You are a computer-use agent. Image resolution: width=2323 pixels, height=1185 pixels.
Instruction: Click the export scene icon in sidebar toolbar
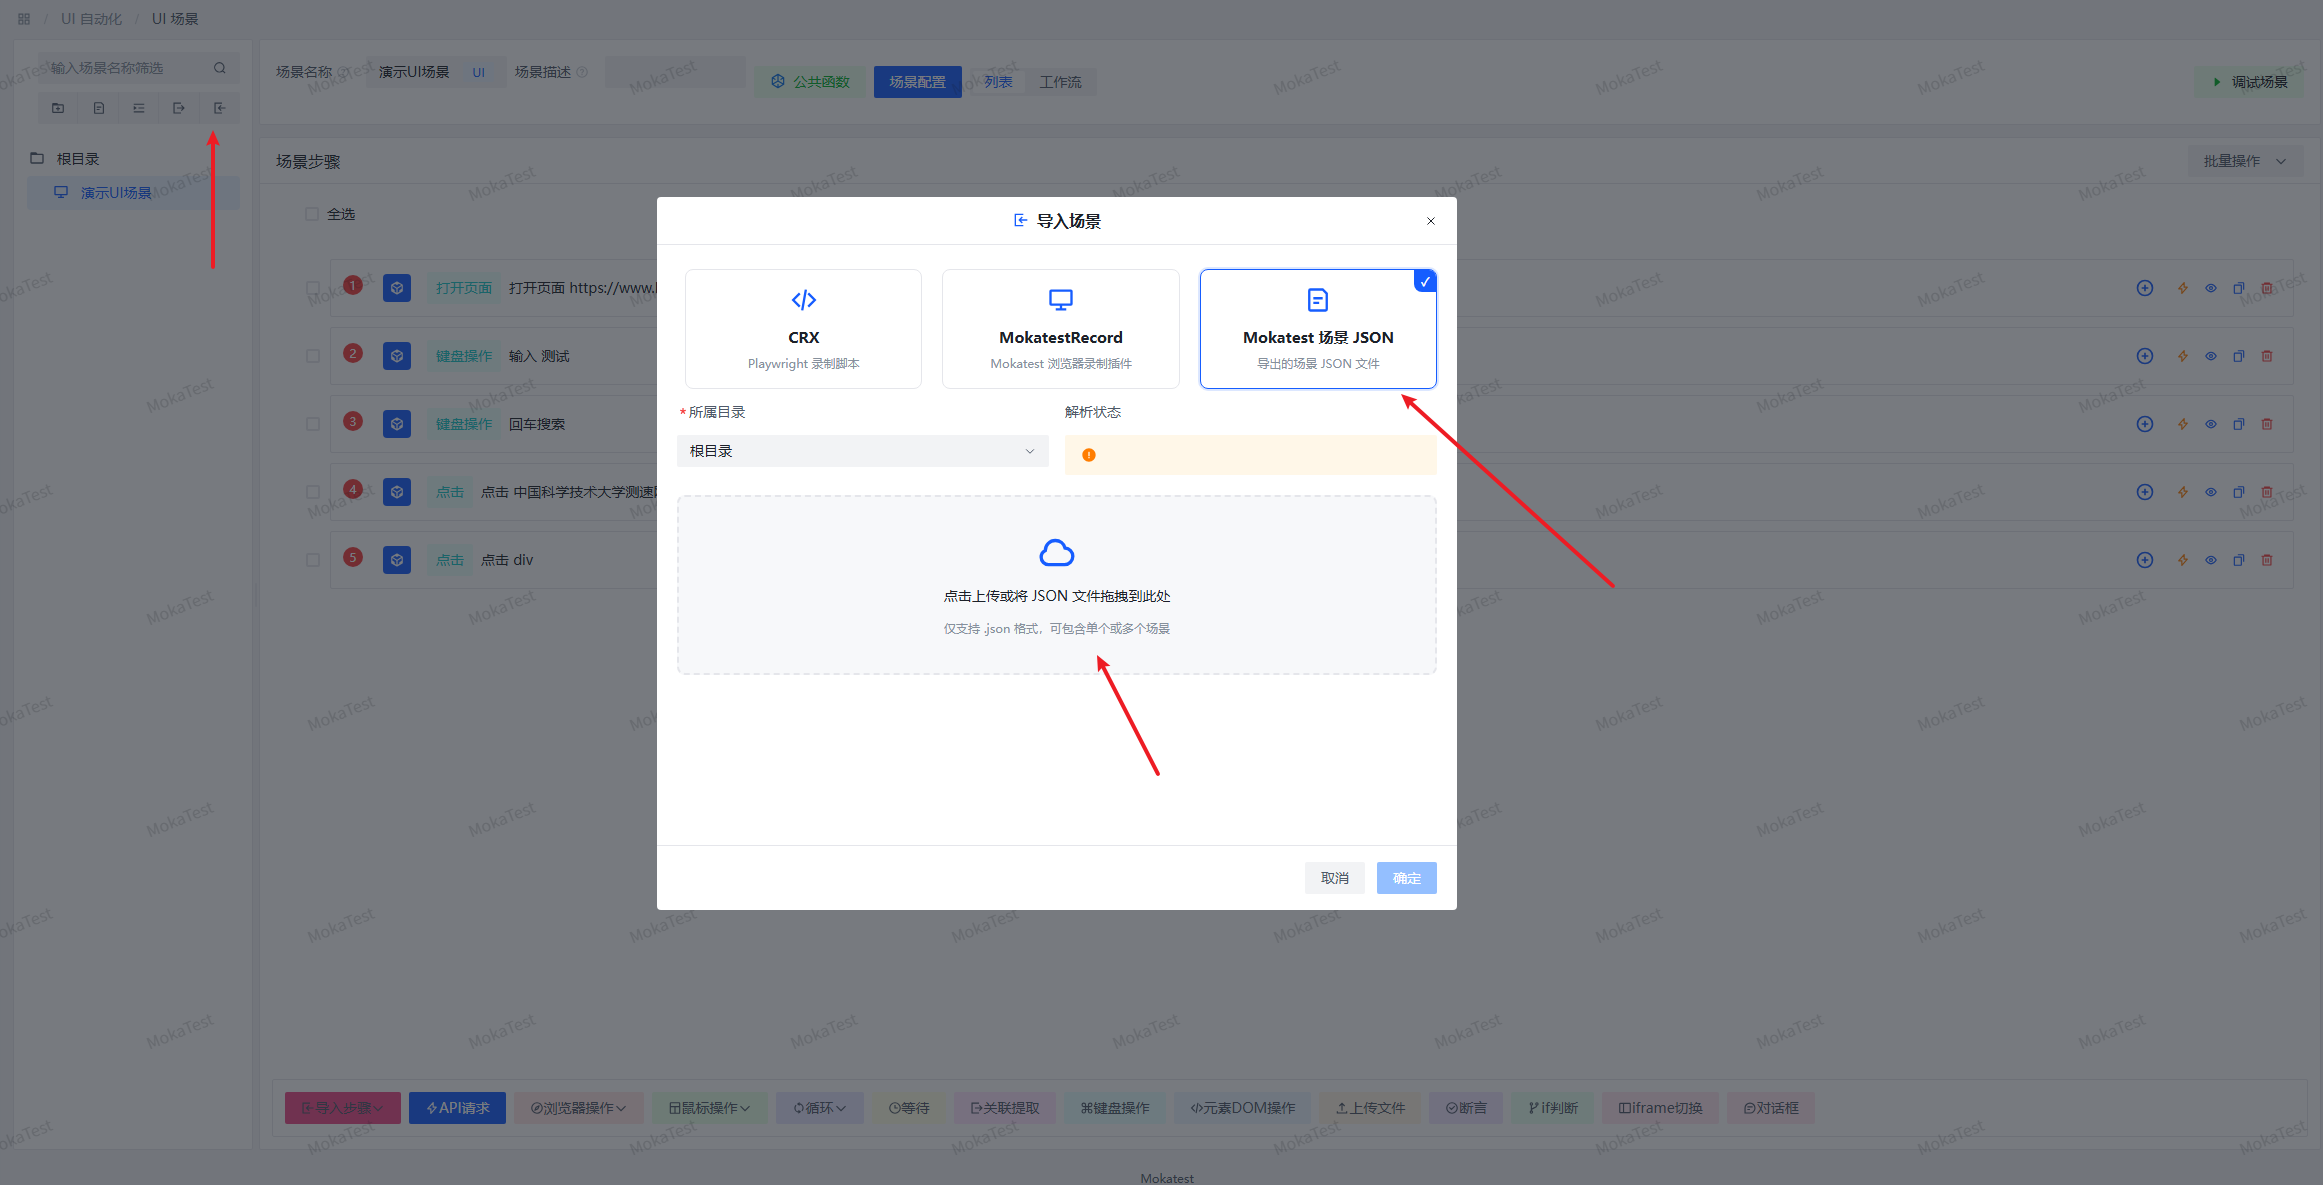(x=179, y=108)
